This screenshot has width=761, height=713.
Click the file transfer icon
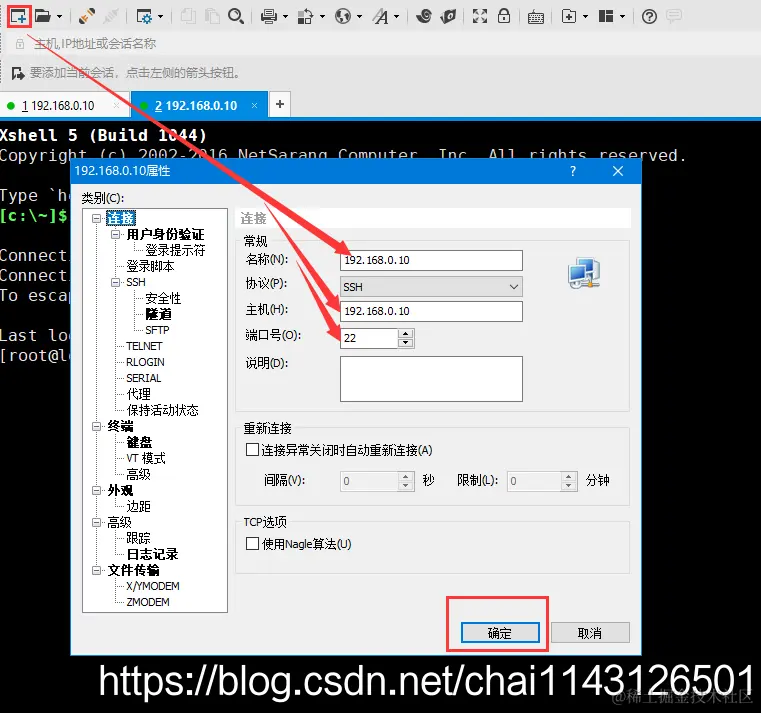(x=305, y=17)
